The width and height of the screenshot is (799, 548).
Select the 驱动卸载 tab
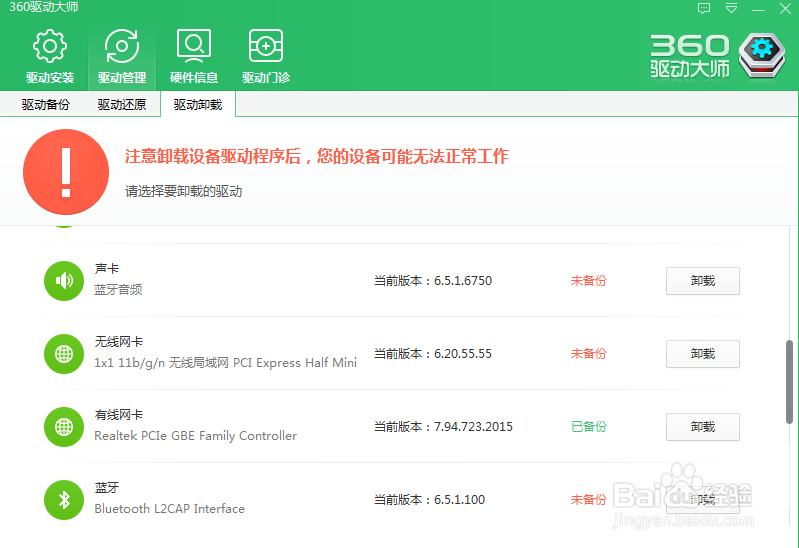198,105
